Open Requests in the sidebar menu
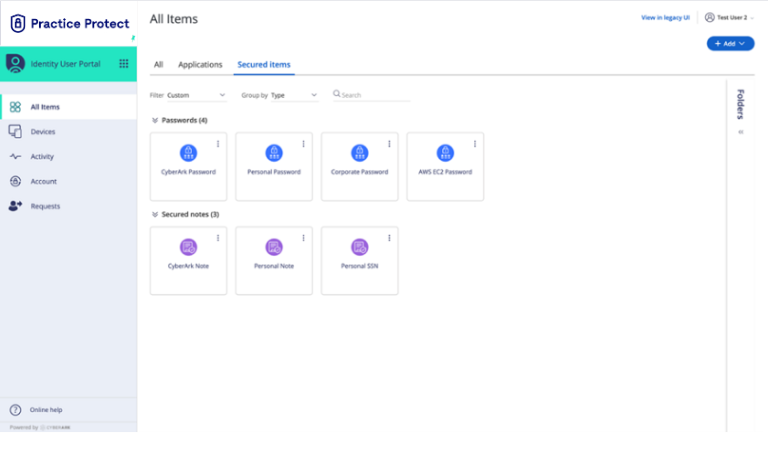 [x=69, y=206]
